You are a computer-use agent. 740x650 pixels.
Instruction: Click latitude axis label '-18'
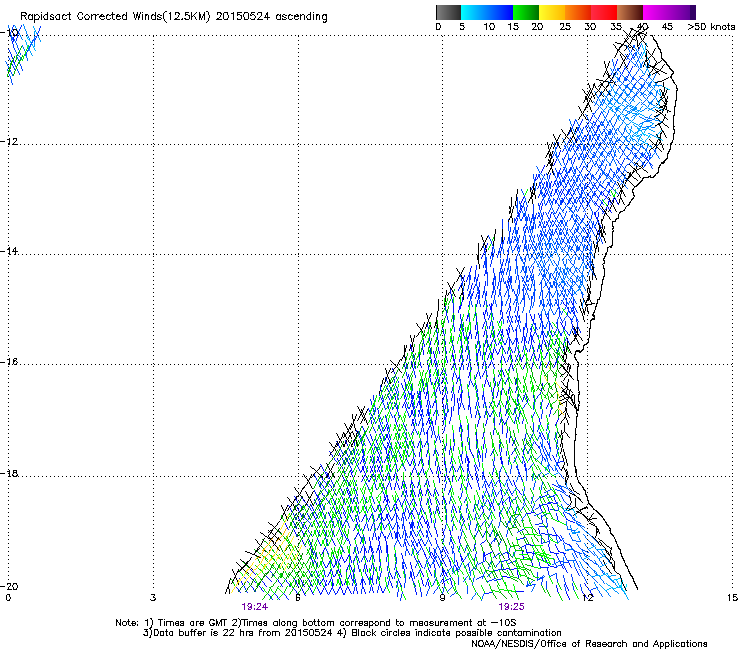point(9,473)
